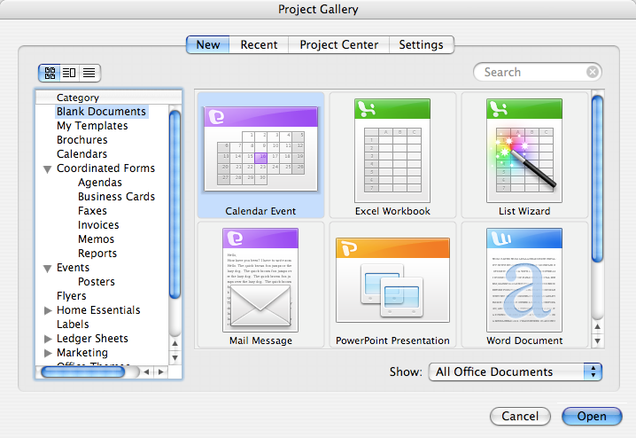Image resolution: width=636 pixels, height=438 pixels.
Task: Click the Open button
Action: [592, 416]
